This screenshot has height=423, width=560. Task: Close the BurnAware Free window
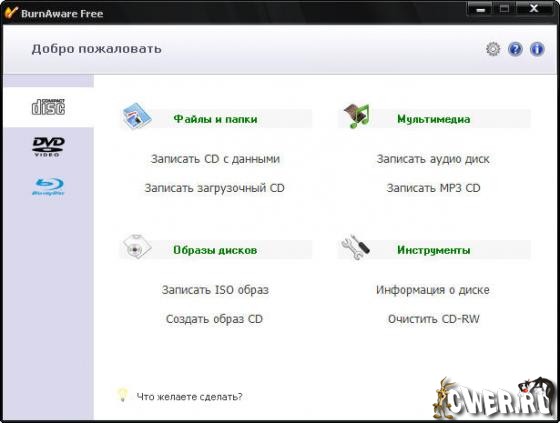(534, 9)
